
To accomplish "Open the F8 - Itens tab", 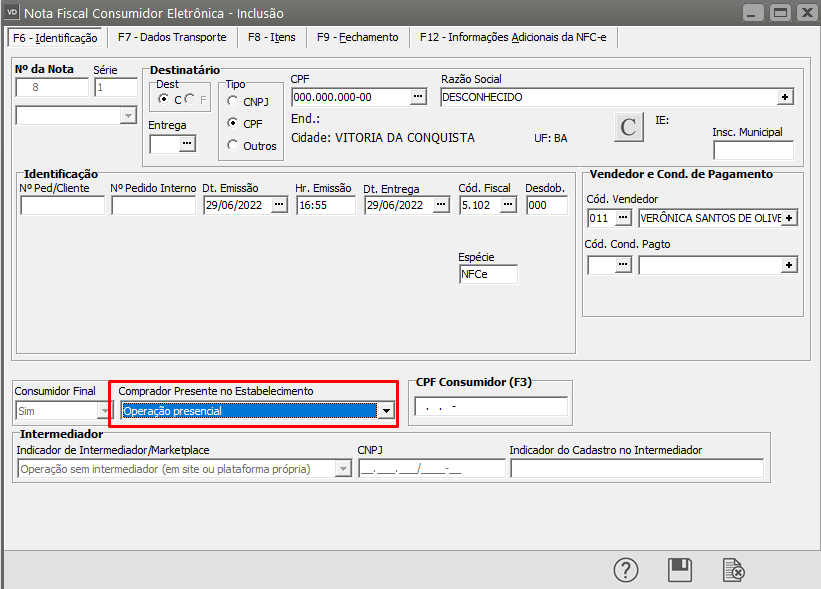I will click(272, 37).
